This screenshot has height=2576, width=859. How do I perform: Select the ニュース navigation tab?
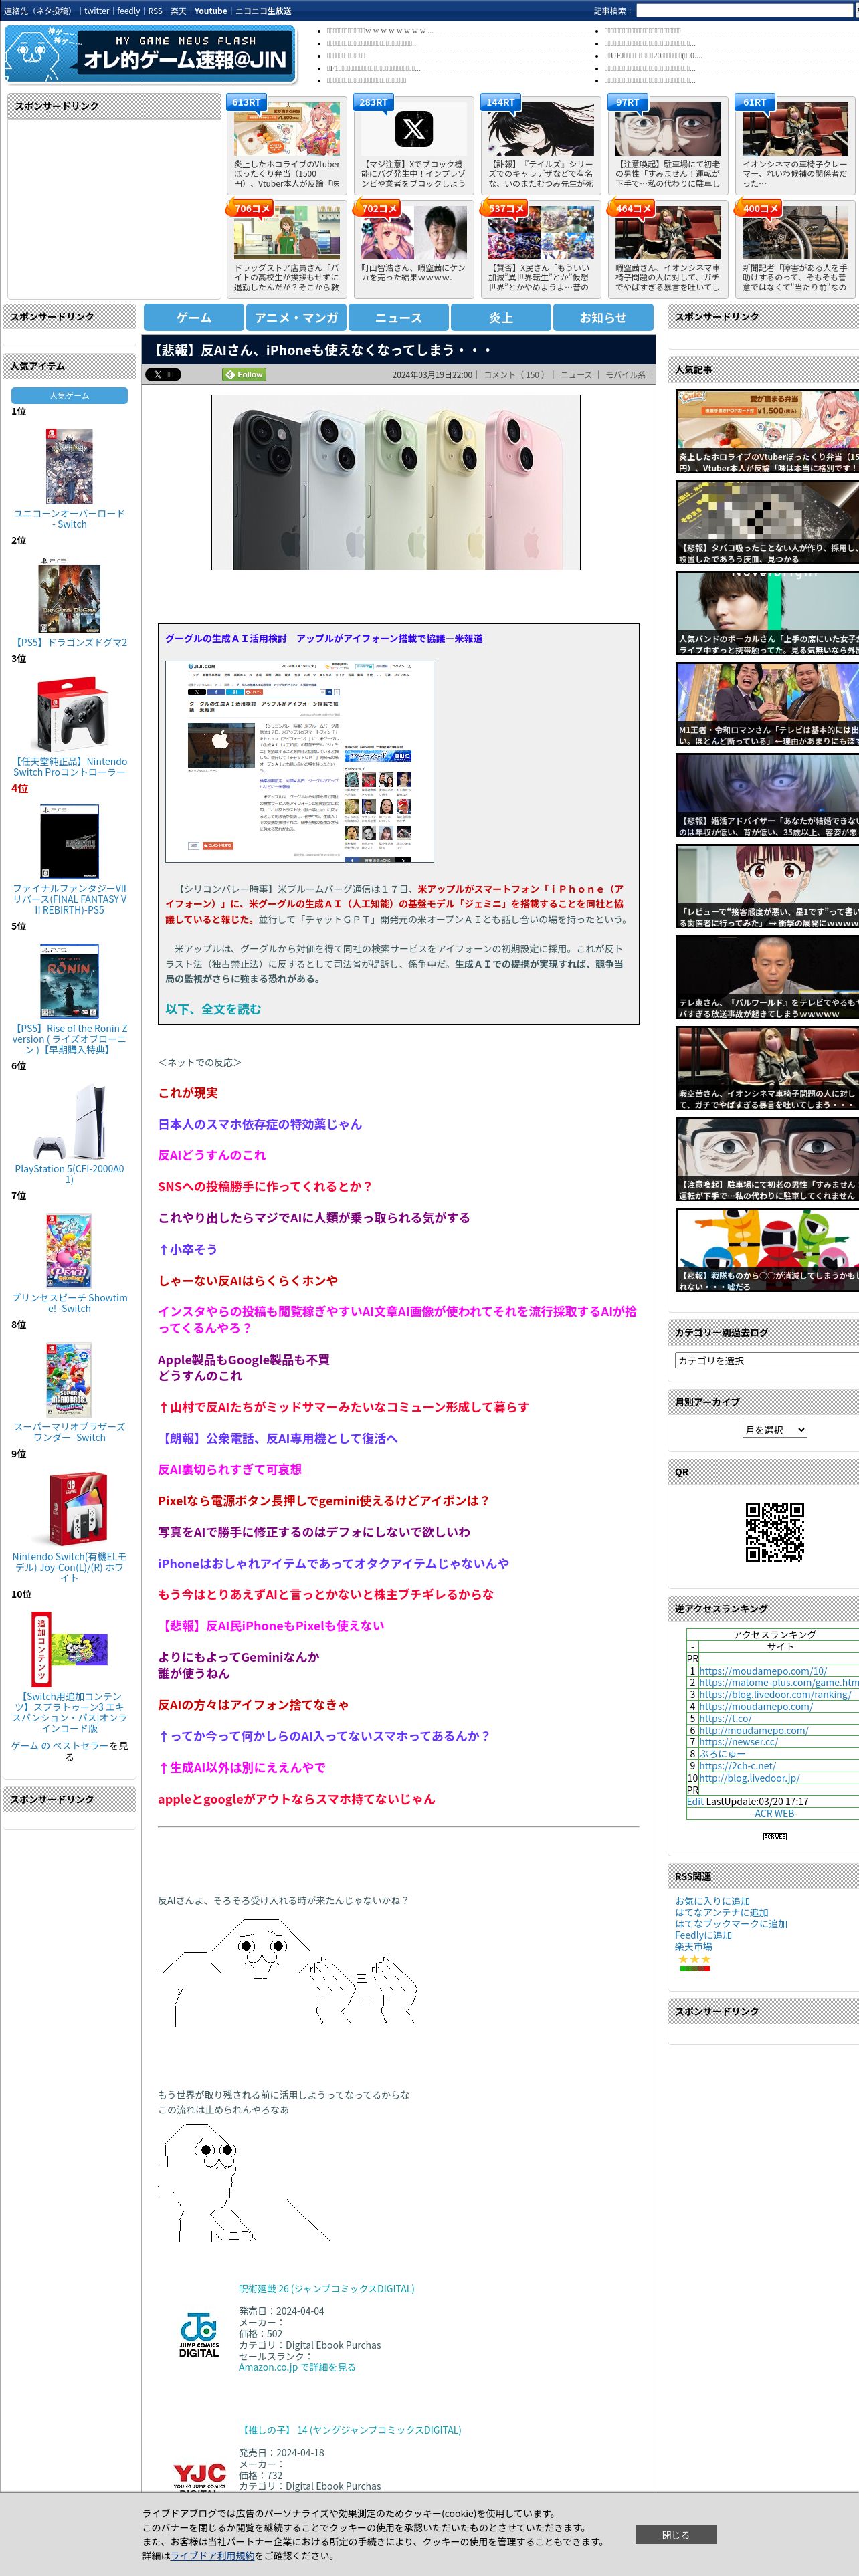398,317
